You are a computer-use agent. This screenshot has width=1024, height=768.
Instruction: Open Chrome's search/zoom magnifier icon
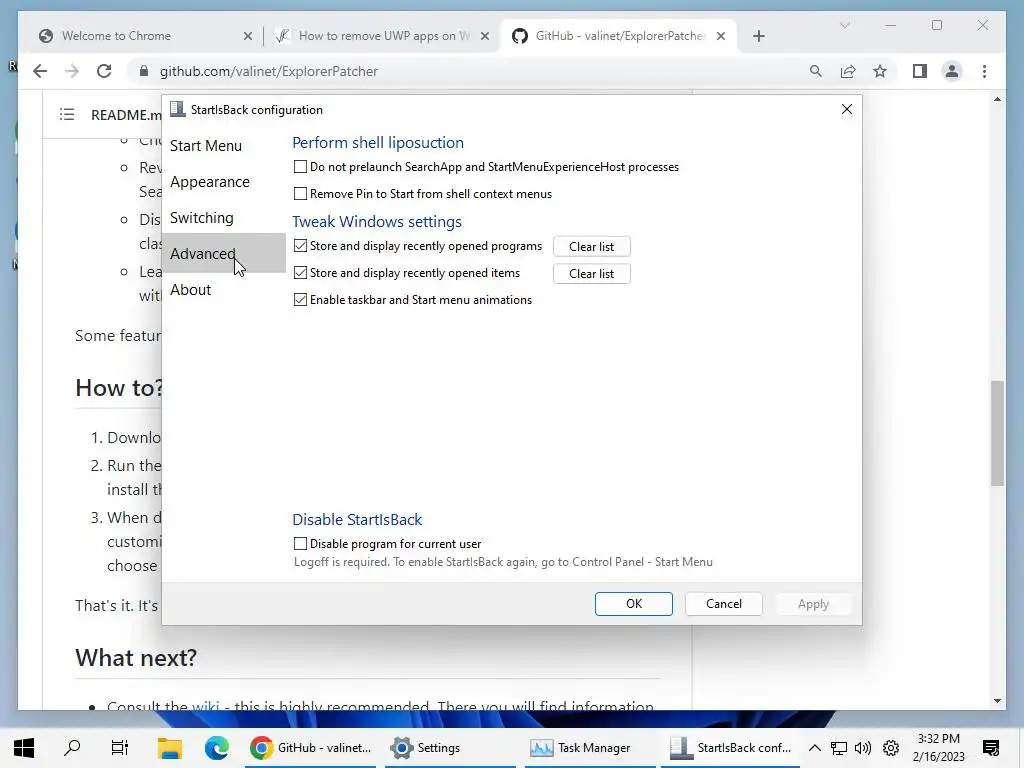(x=816, y=71)
